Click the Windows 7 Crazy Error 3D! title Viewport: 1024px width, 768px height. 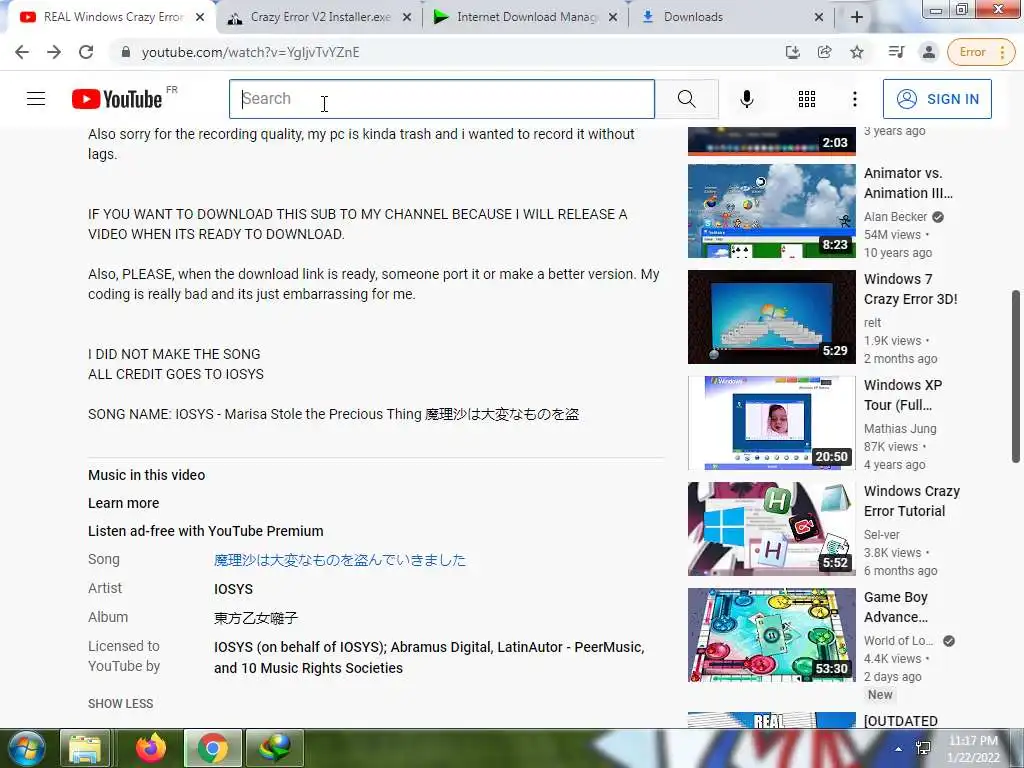tap(910, 289)
